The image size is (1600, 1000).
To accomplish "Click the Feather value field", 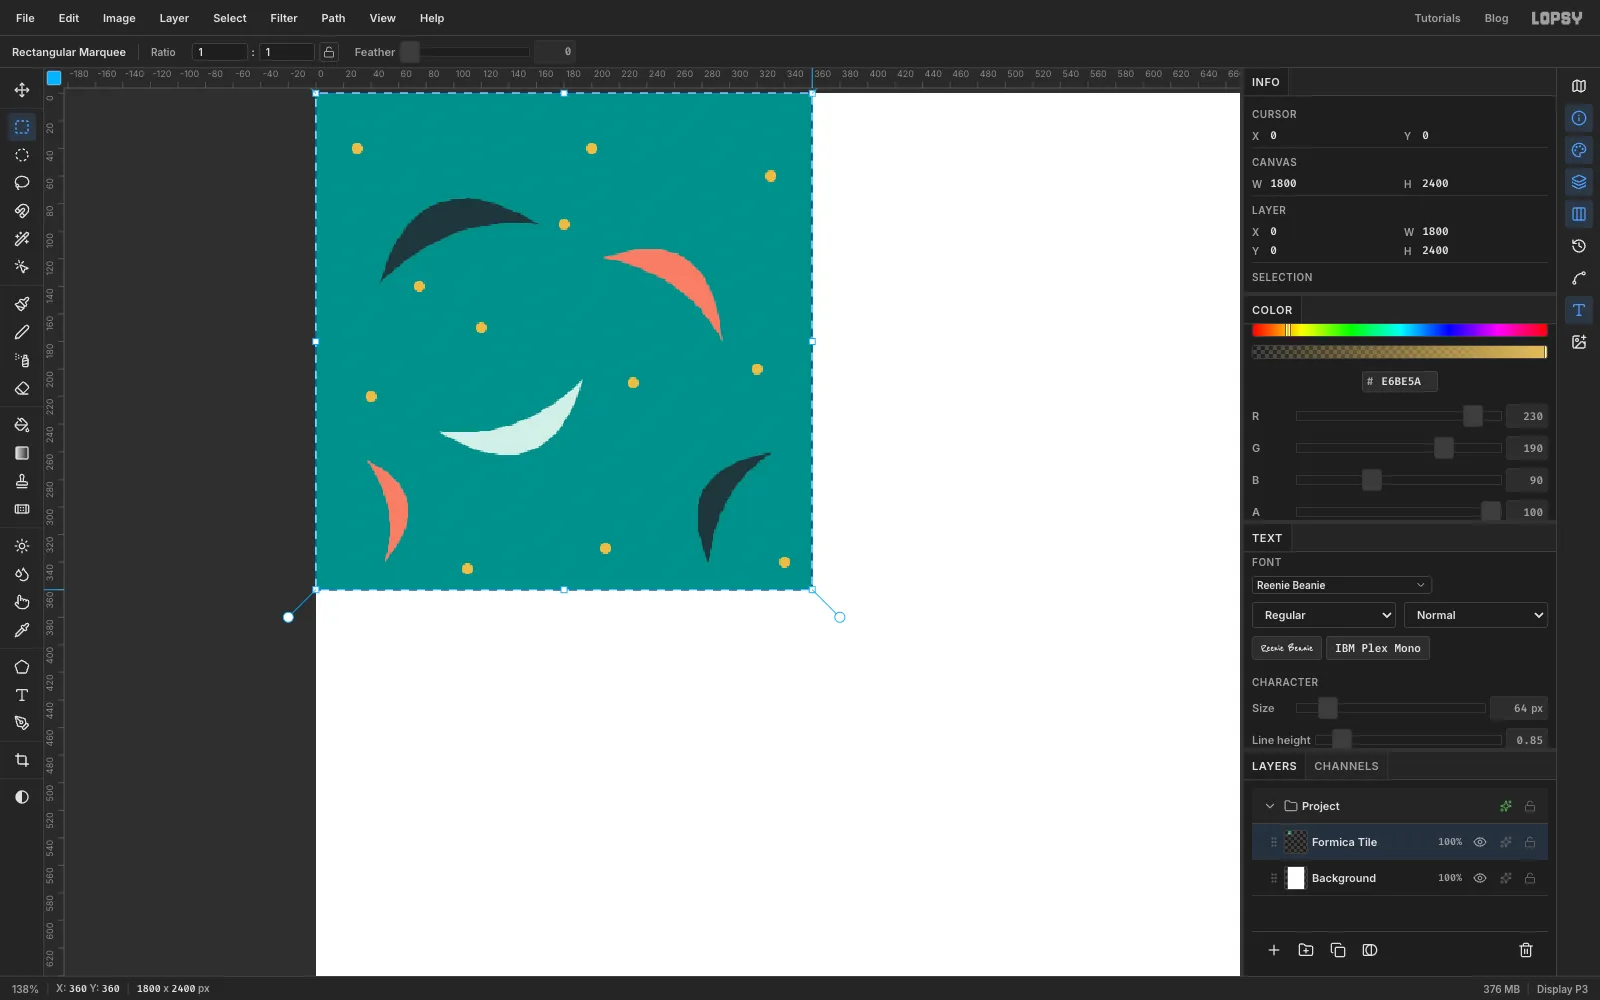I will (555, 52).
